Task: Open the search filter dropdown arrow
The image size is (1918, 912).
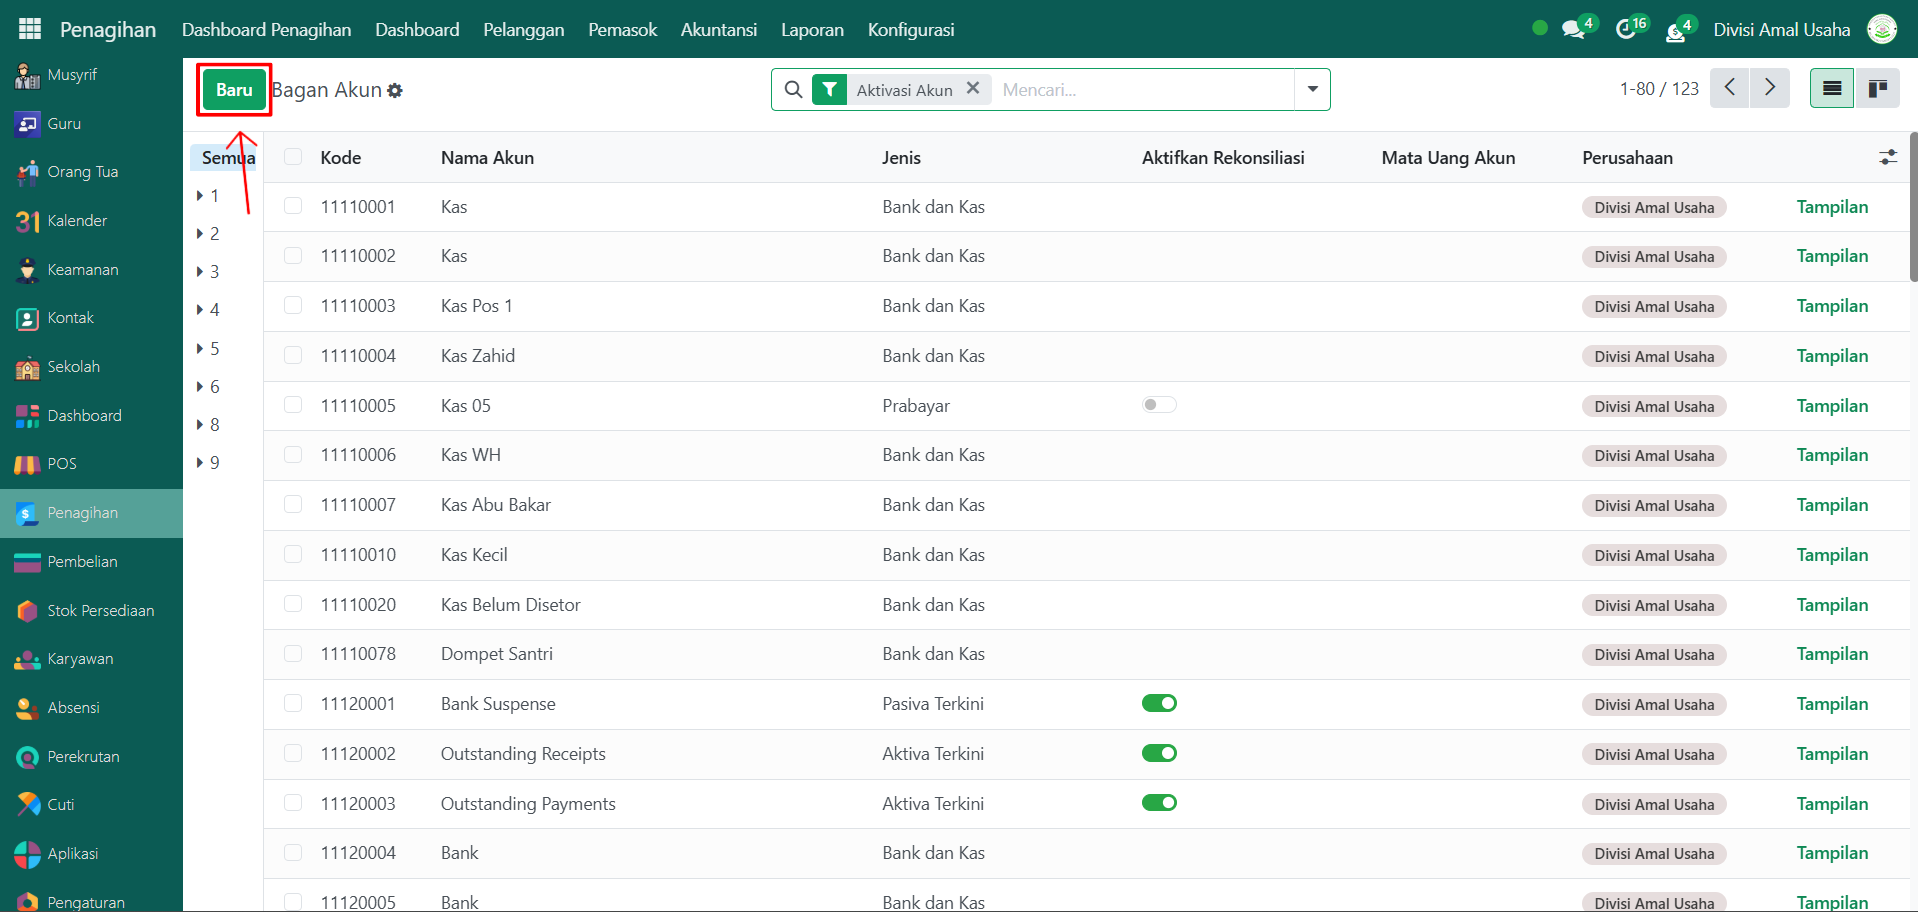Action: 1312,89
